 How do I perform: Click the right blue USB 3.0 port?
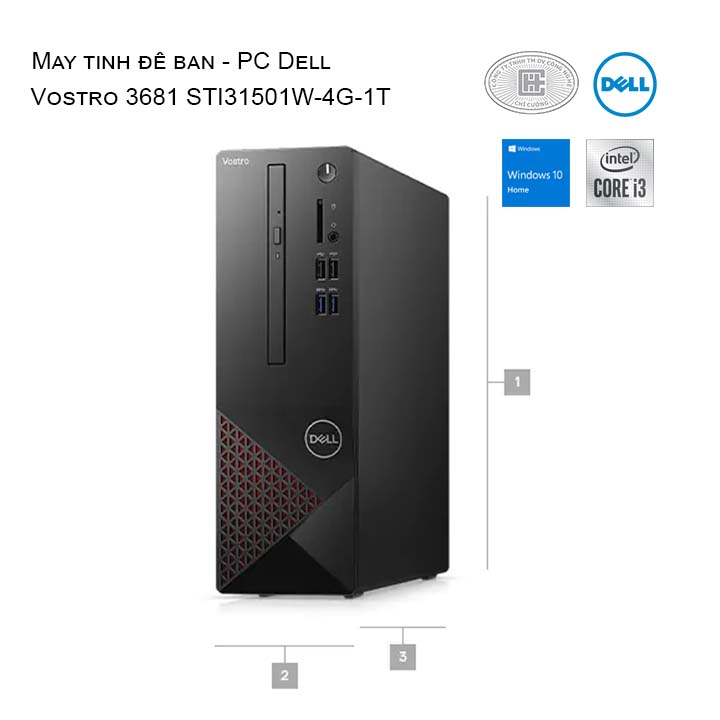334,304
